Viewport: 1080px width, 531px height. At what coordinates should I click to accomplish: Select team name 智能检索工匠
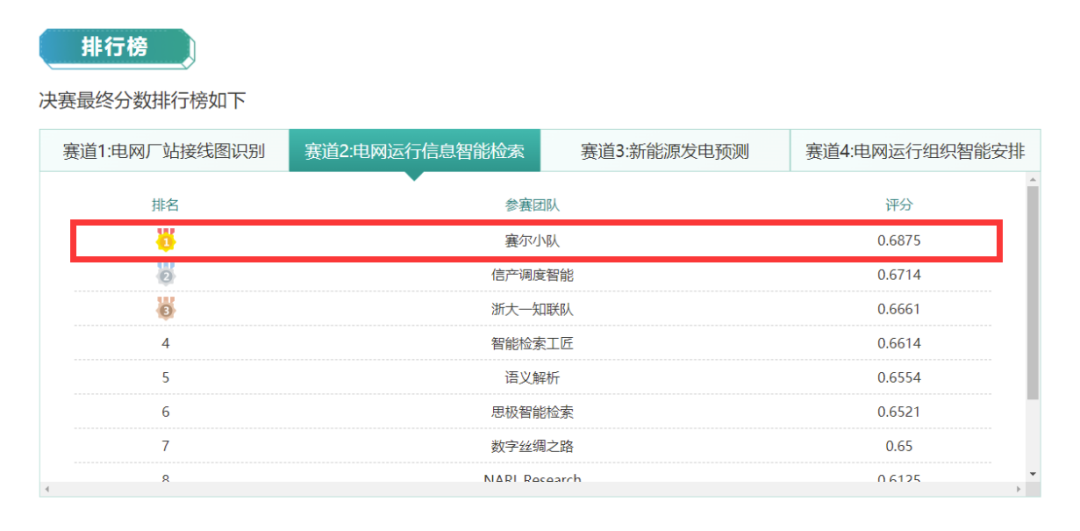point(532,344)
